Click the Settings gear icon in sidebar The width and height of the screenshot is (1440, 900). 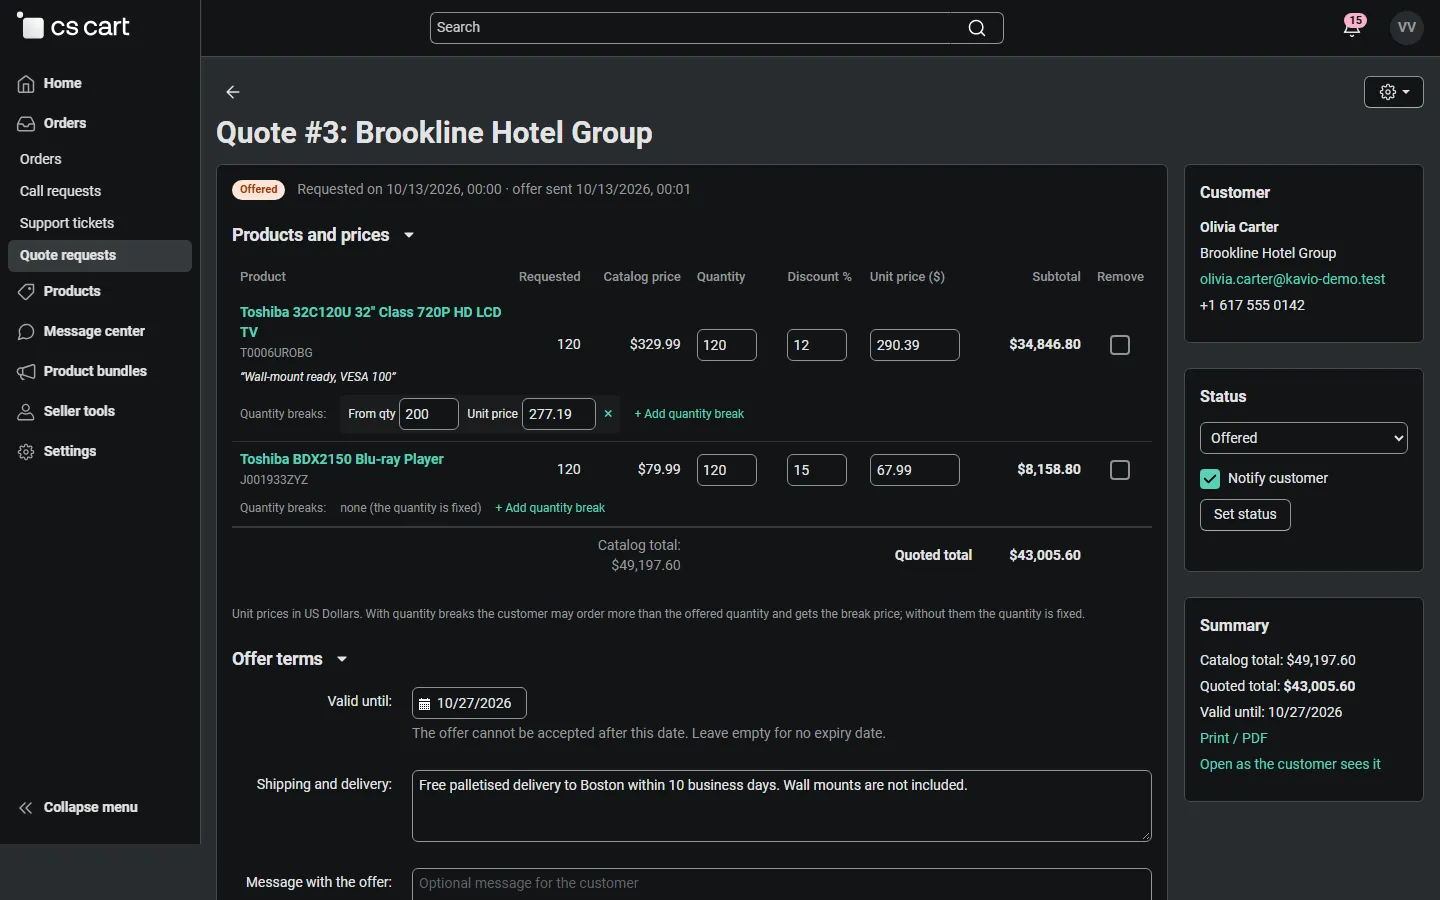tap(26, 452)
